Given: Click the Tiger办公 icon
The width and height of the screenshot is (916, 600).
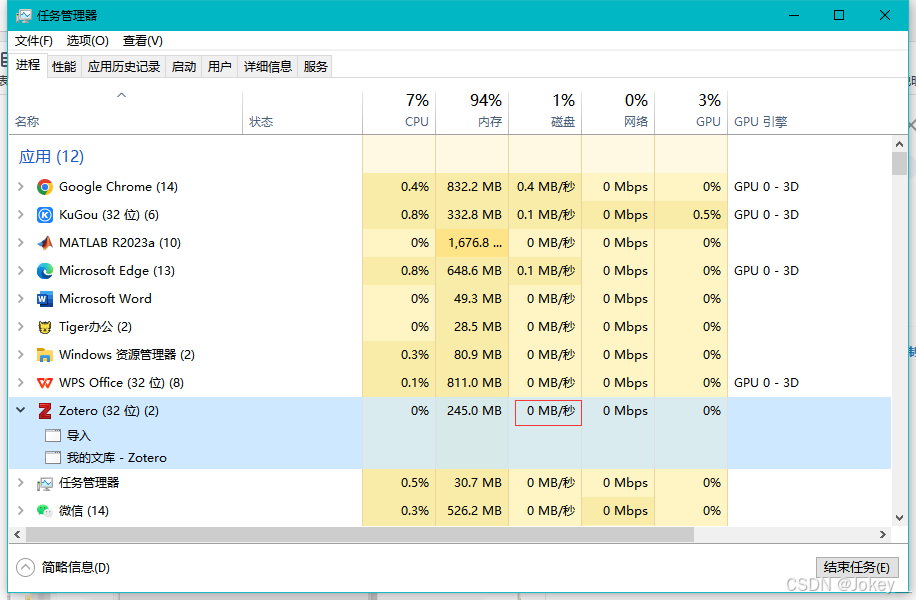Looking at the screenshot, I should (44, 327).
